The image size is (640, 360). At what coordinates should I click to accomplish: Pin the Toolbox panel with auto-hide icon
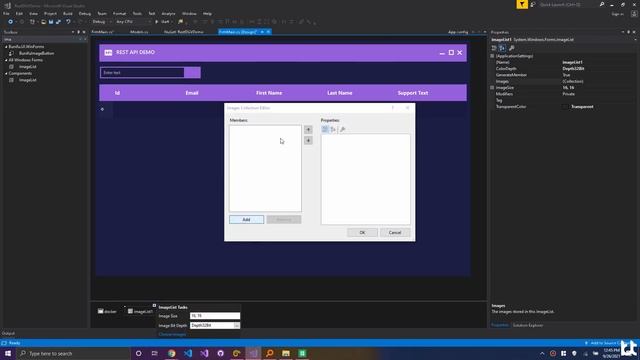coord(78,32)
